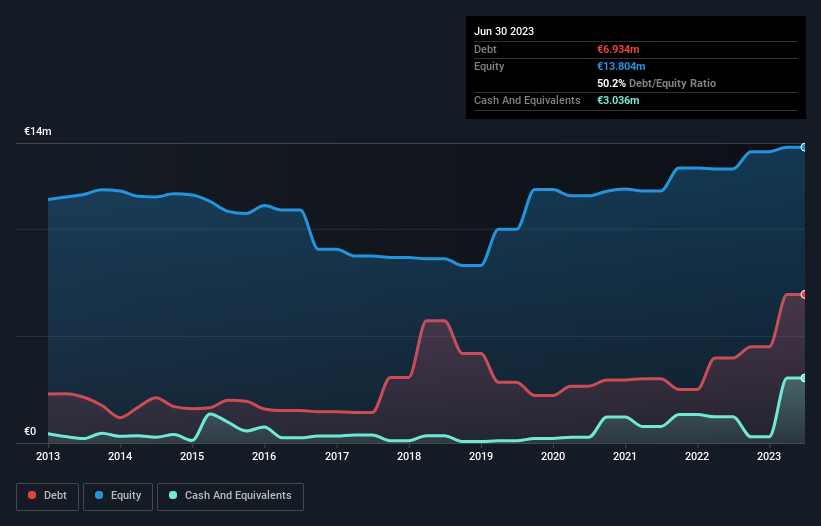Toggle the Debt legend button

tap(47, 496)
